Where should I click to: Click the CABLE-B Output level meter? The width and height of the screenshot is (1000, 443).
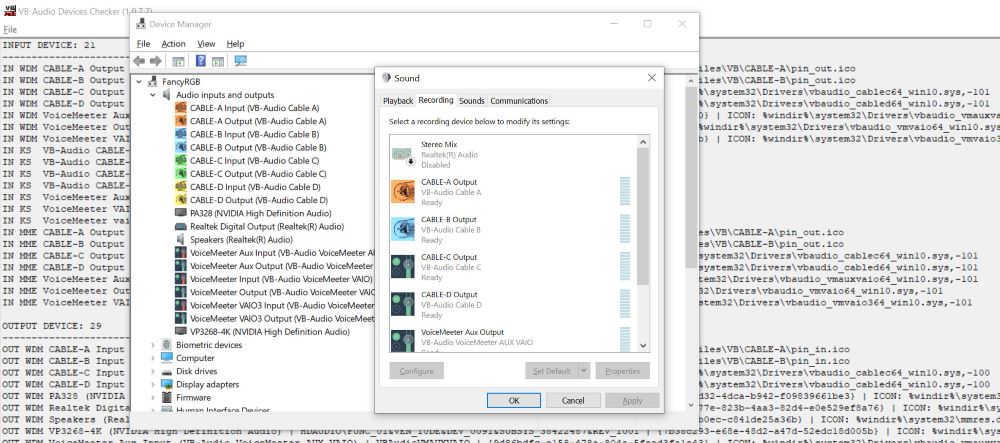pos(625,229)
